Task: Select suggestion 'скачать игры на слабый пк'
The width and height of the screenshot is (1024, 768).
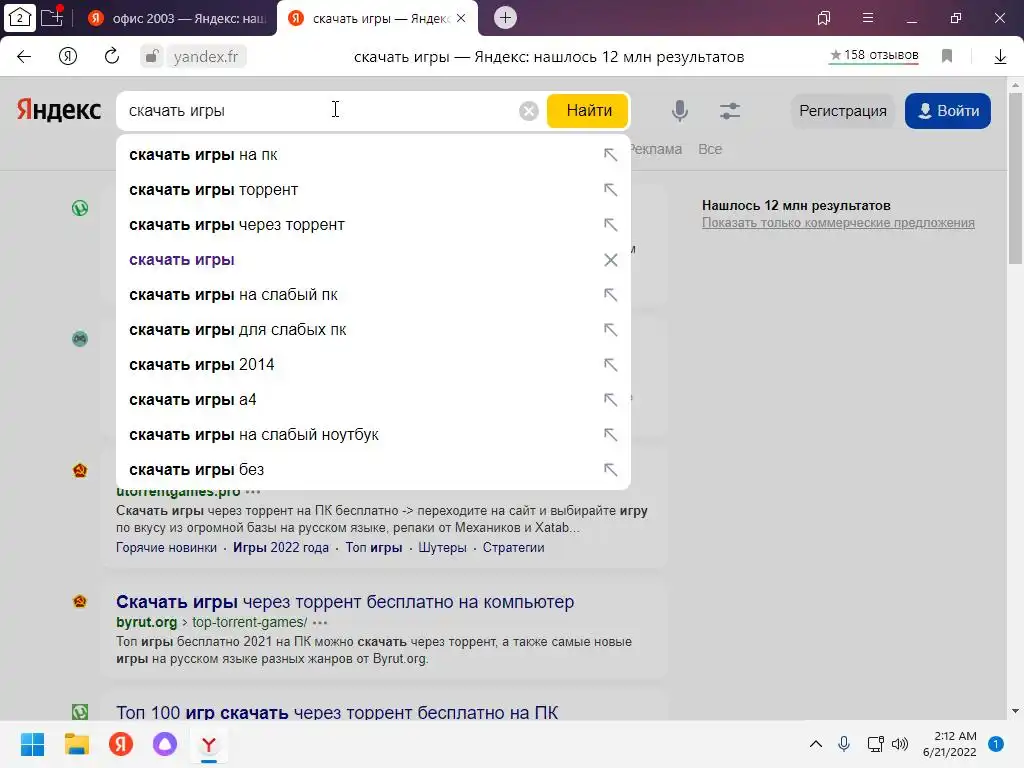Action: [373, 295]
